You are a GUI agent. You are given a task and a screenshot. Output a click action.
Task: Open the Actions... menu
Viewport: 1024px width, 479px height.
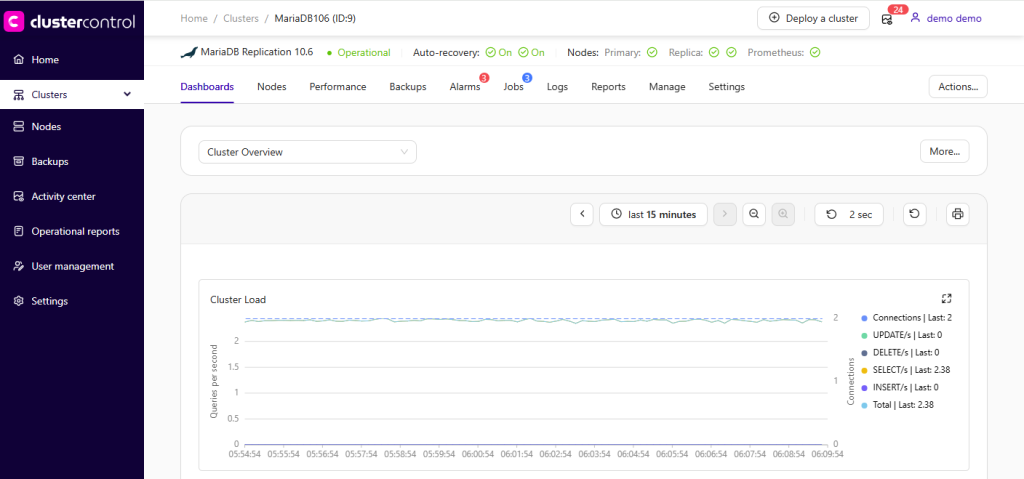click(957, 87)
